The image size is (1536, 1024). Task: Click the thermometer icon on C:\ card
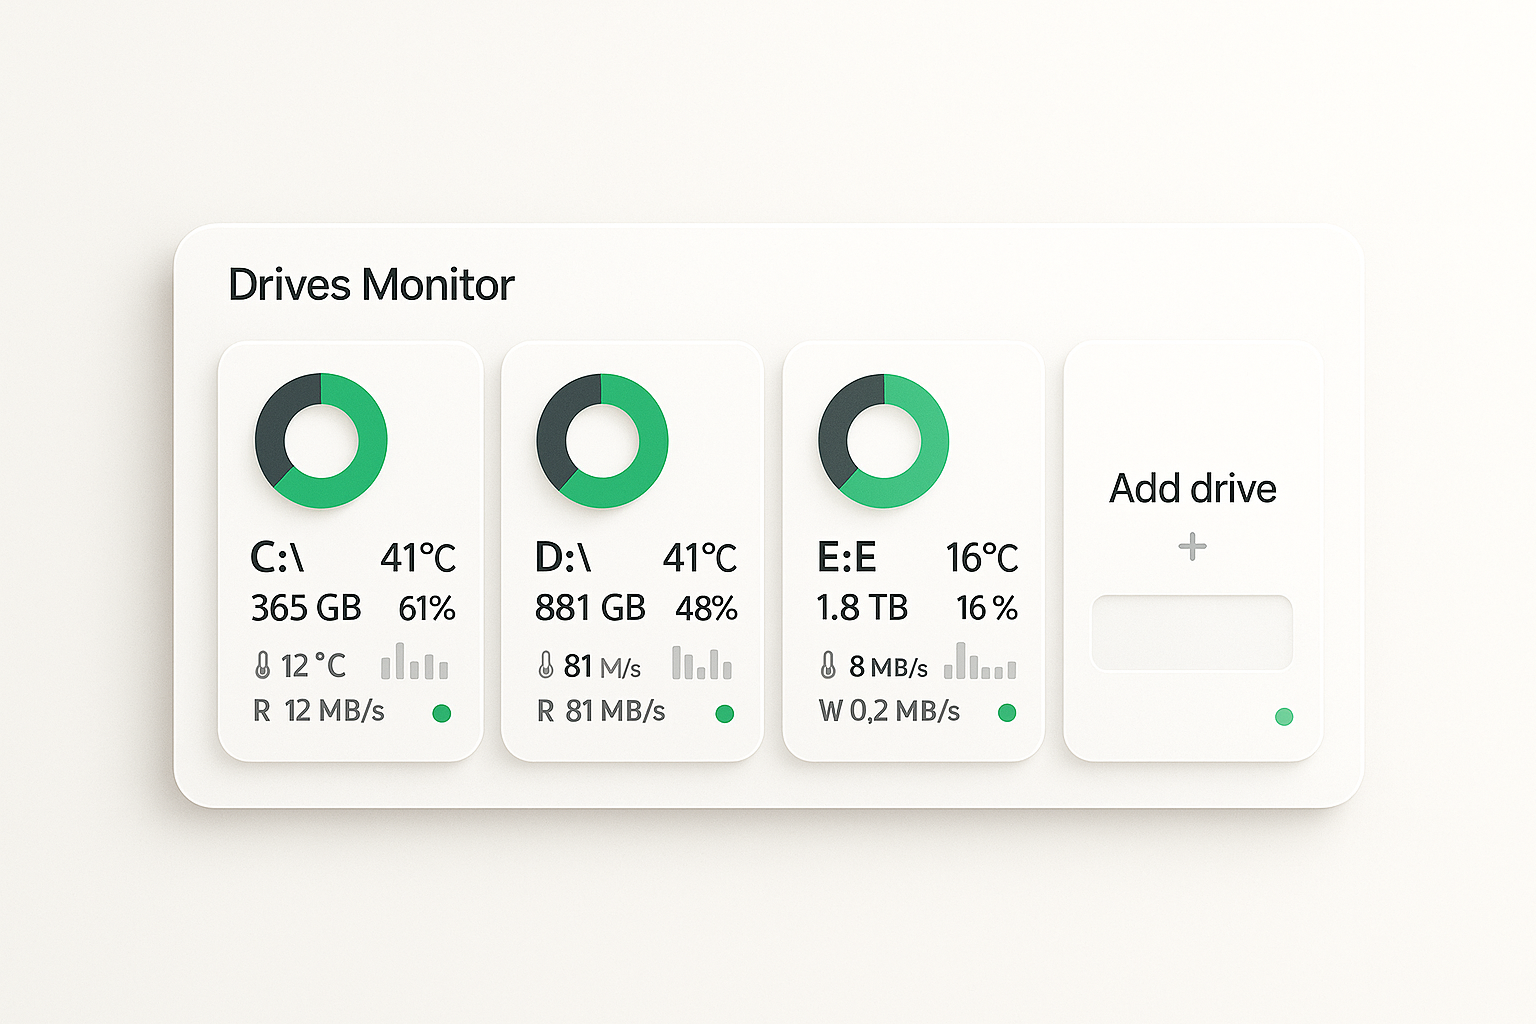(x=263, y=665)
